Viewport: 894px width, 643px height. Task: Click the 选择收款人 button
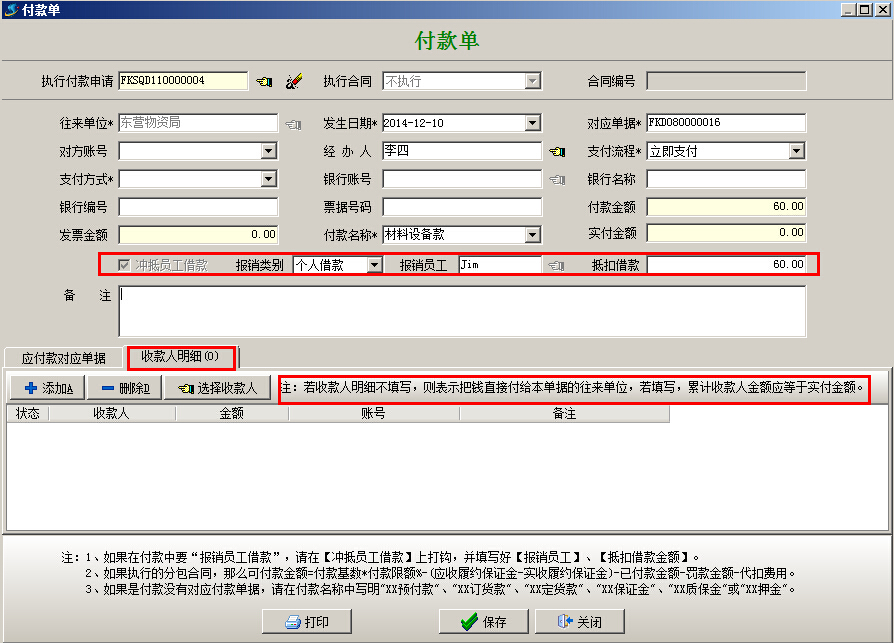pyautogui.click(x=217, y=388)
